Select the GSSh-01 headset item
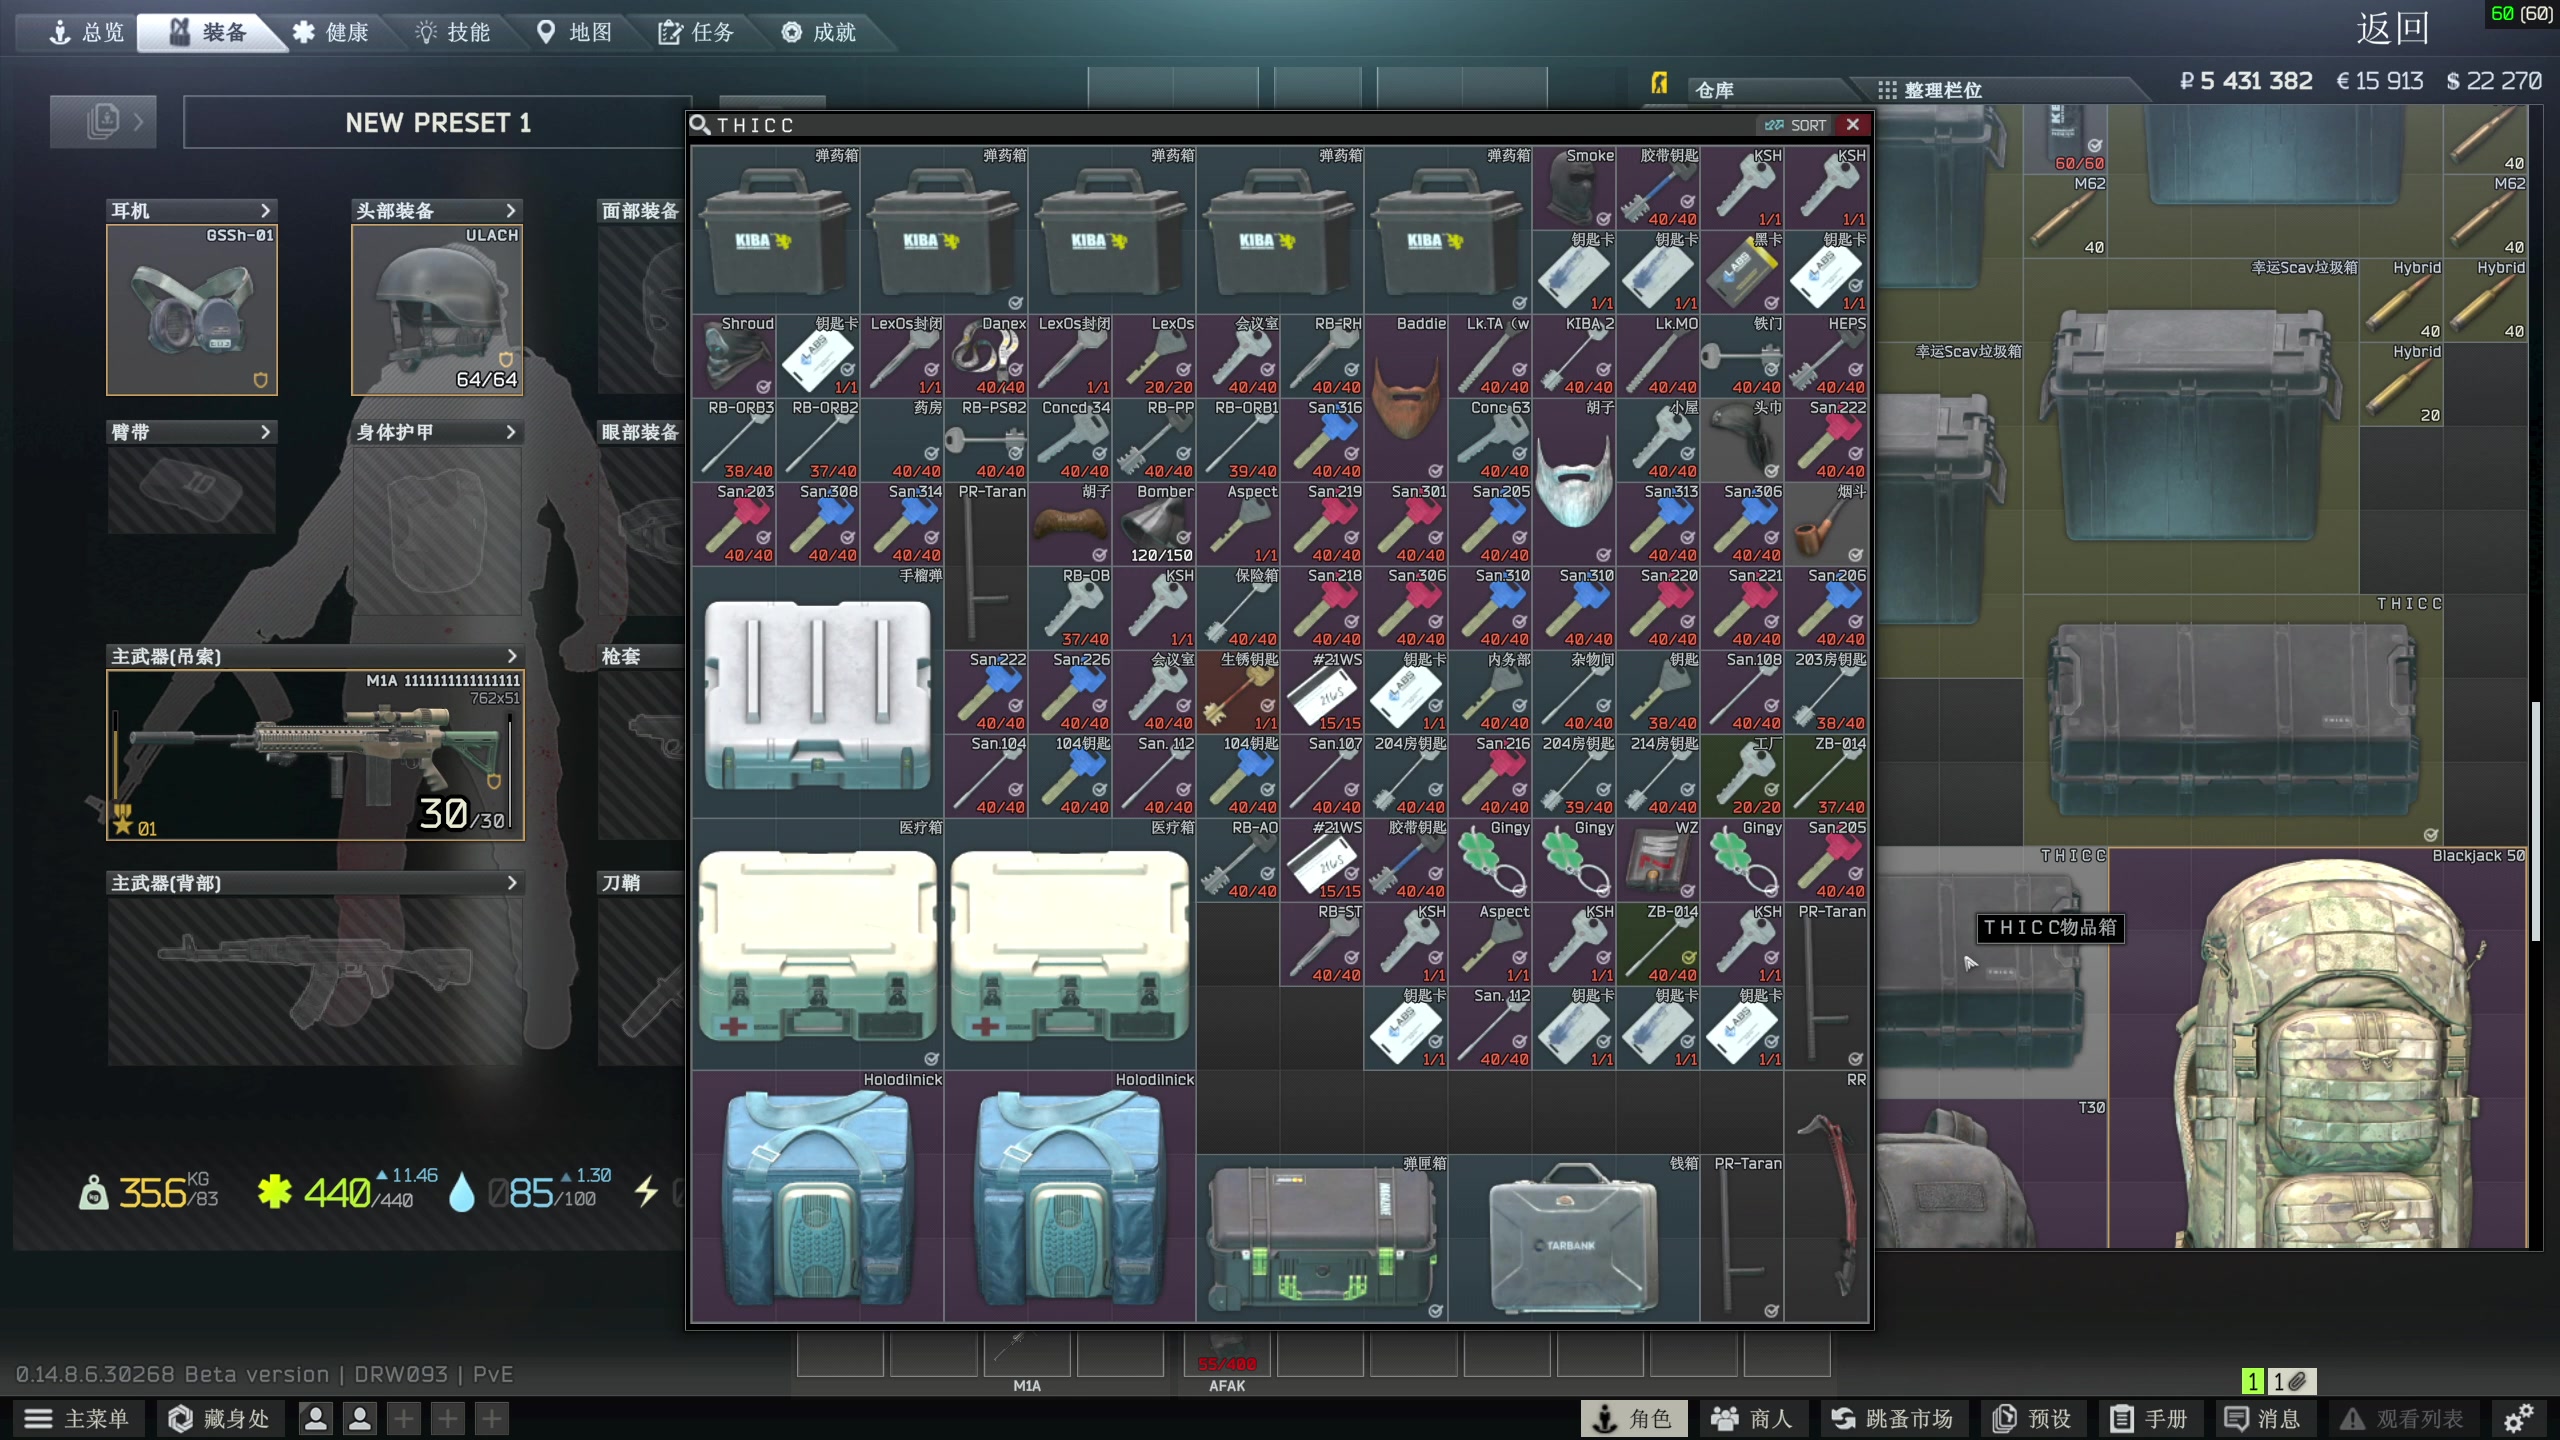Screen dimensions: 2560x1440 pos(192,310)
